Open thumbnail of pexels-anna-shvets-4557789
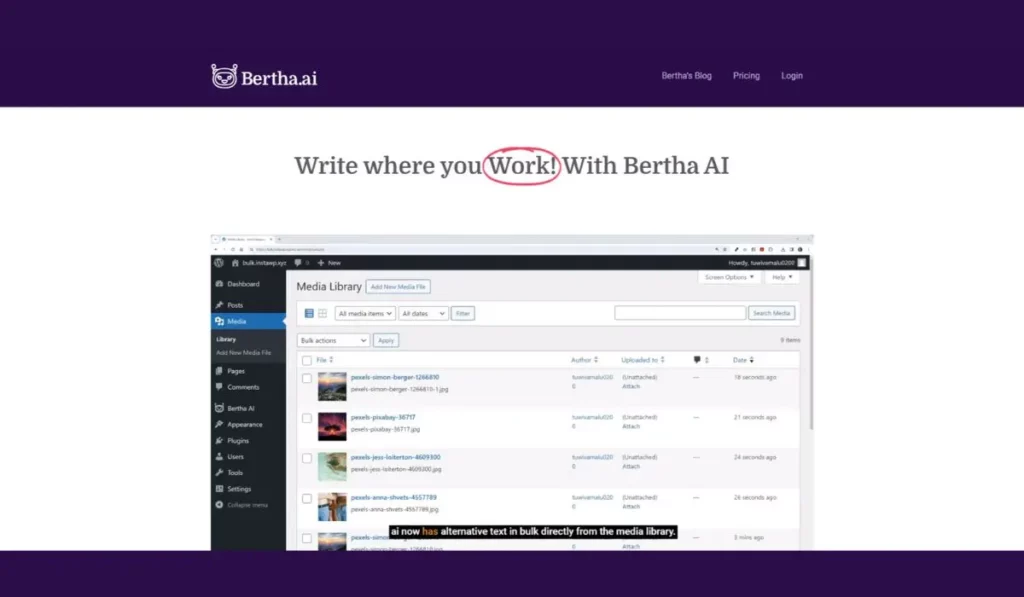Image resolution: width=1024 pixels, height=597 pixels. 332,507
